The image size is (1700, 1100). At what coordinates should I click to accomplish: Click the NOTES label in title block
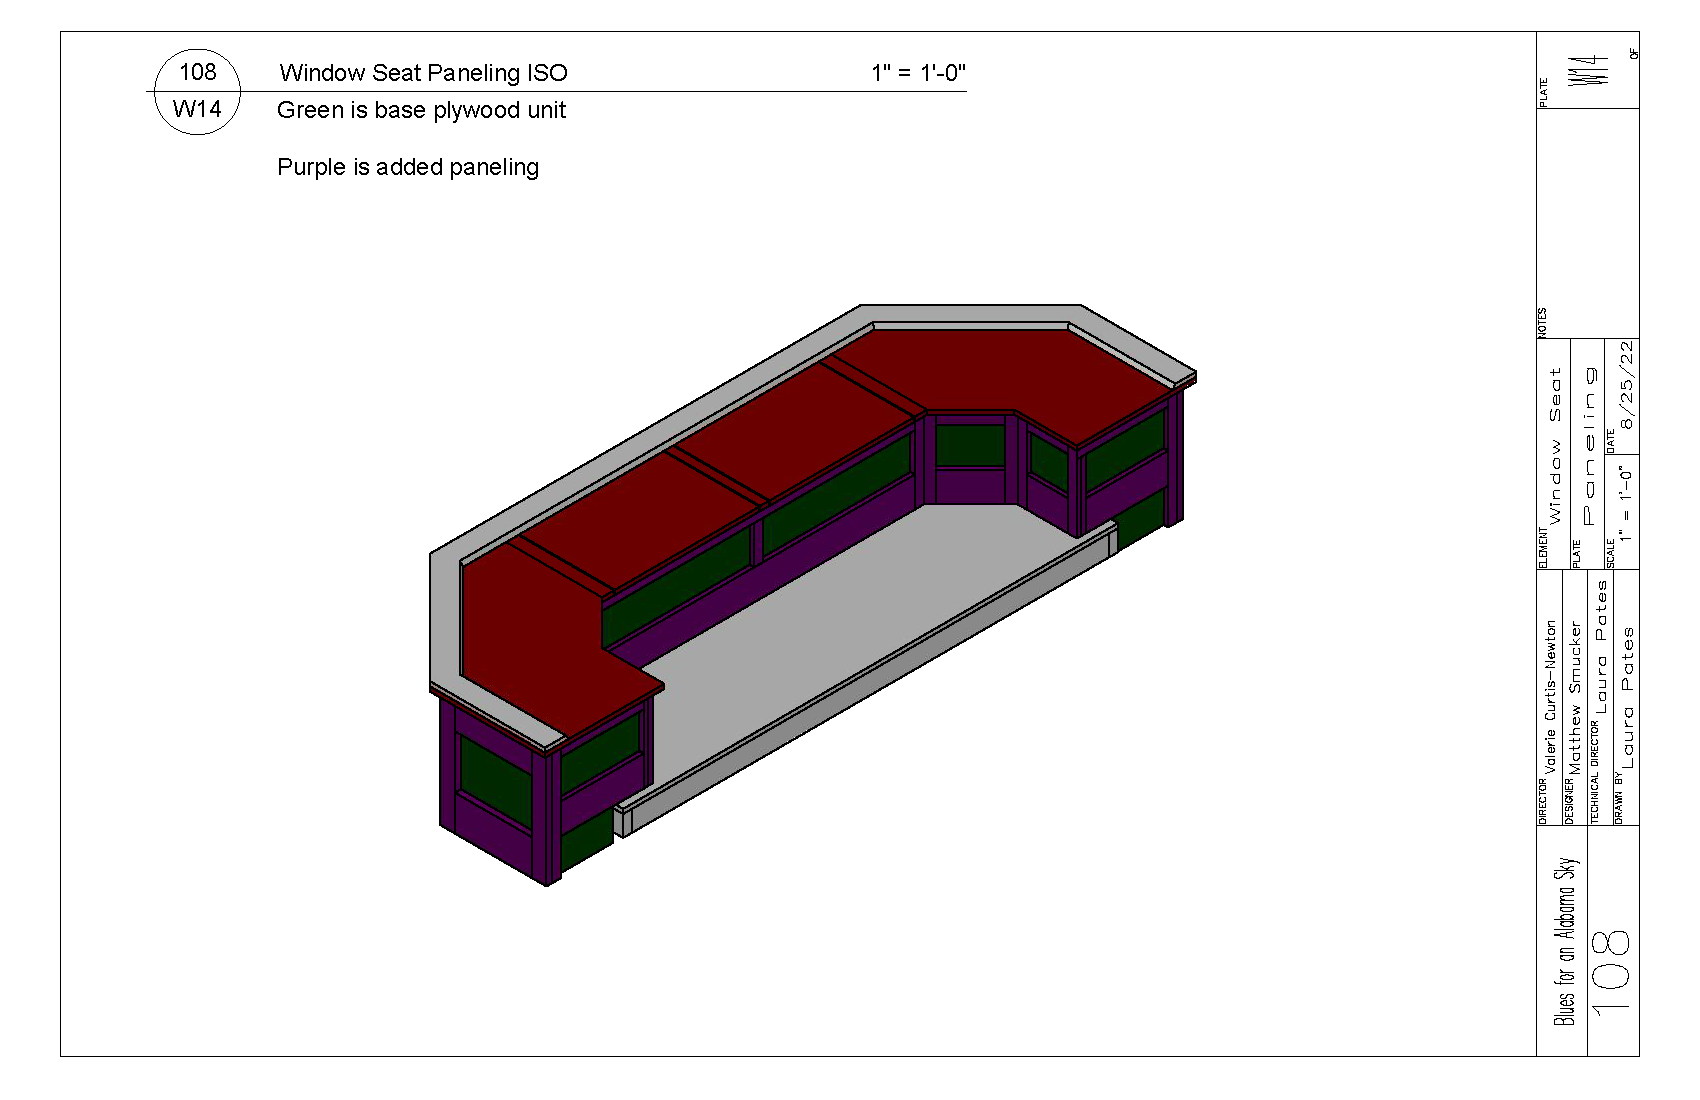(1542, 322)
